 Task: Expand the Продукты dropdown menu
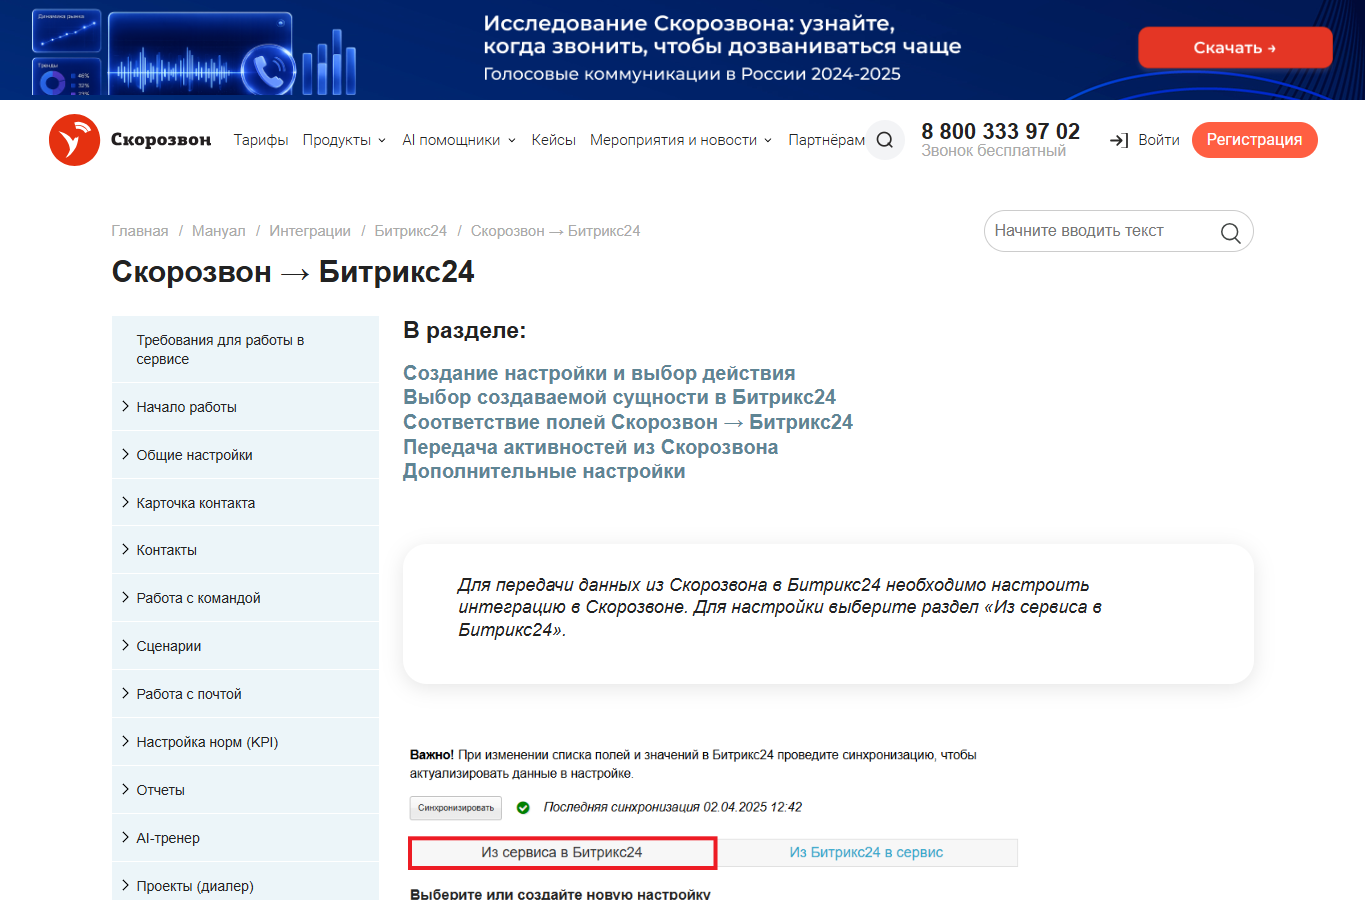point(344,140)
